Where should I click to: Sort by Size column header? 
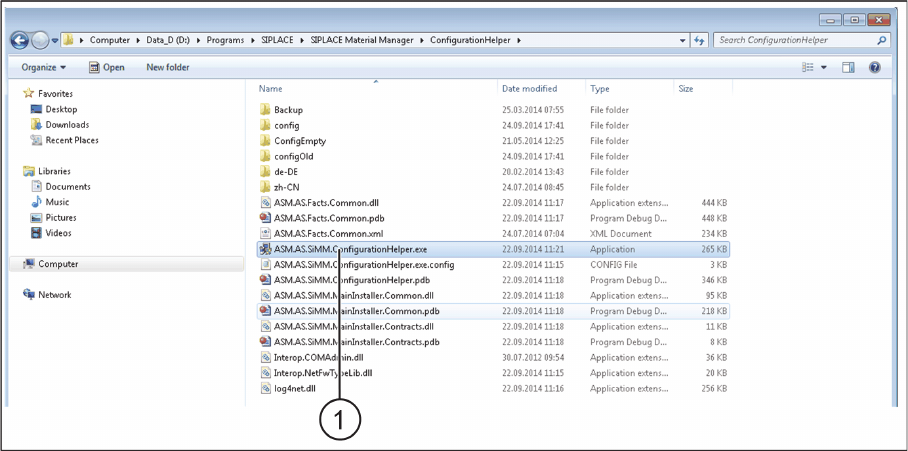click(x=686, y=89)
